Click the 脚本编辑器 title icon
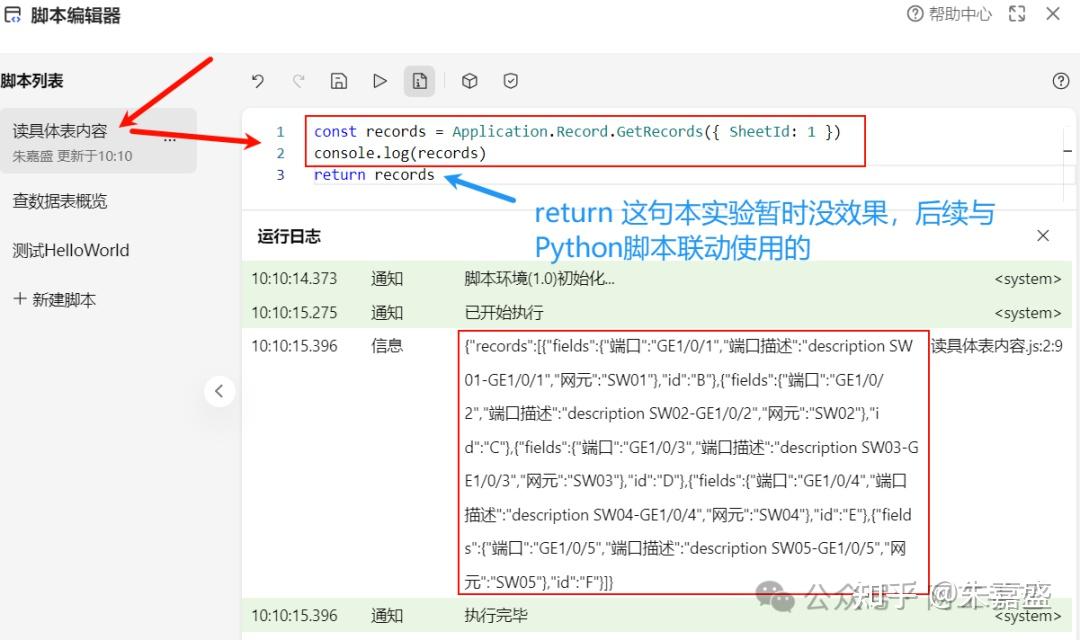Viewport: 1080px width, 640px height. pyautogui.click(x=12, y=14)
